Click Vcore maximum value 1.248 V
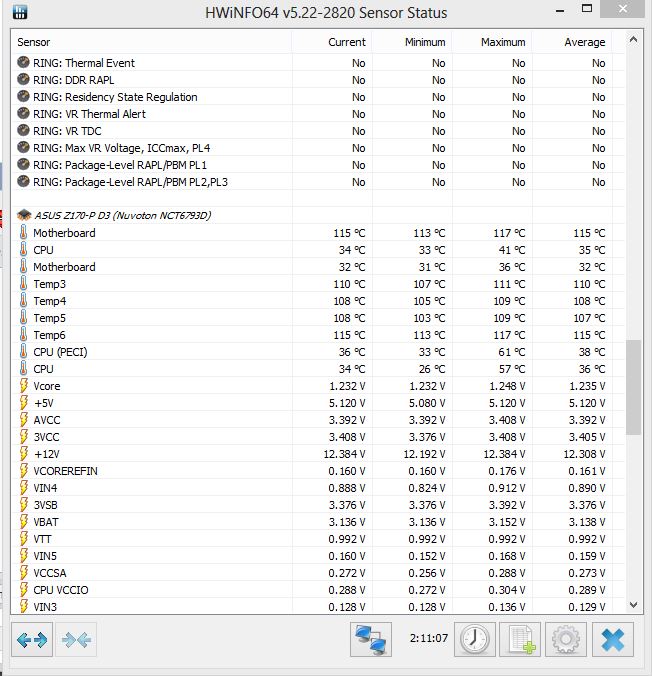This screenshot has height=676, width=652. (x=507, y=386)
